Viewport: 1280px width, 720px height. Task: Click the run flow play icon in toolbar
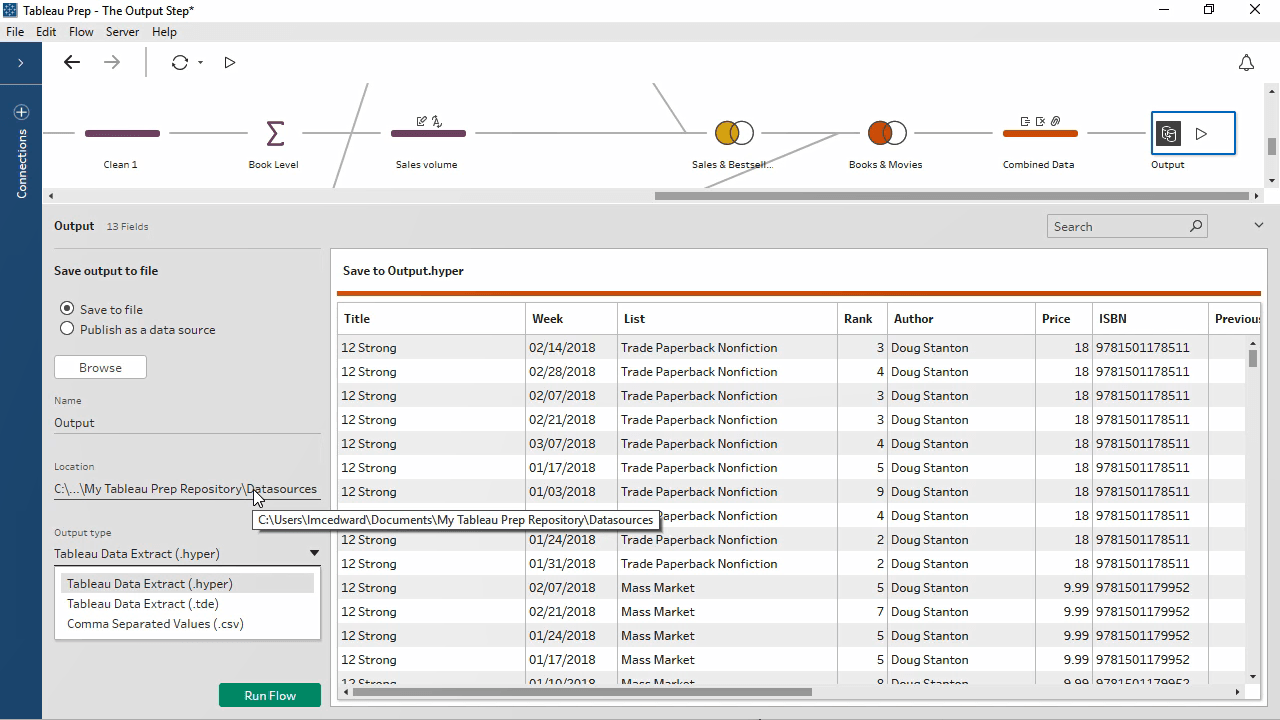point(230,62)
